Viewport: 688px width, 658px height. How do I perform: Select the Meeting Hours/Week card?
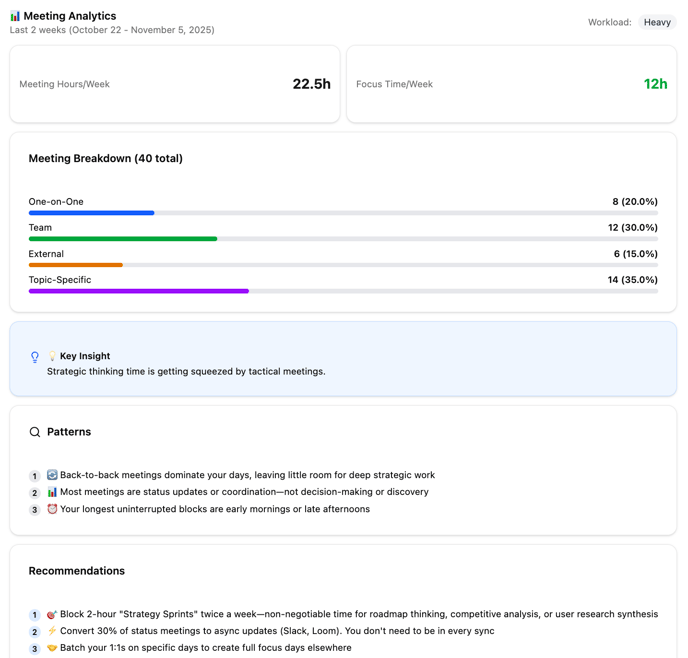[x=175, y=84]
